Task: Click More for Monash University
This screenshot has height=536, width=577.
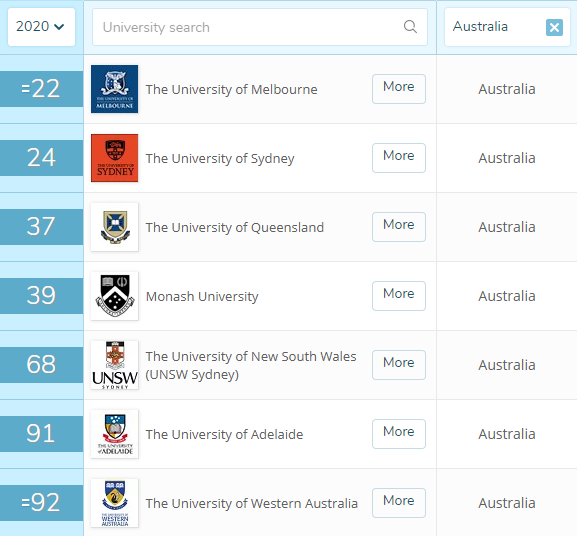Action: [399, 296]
